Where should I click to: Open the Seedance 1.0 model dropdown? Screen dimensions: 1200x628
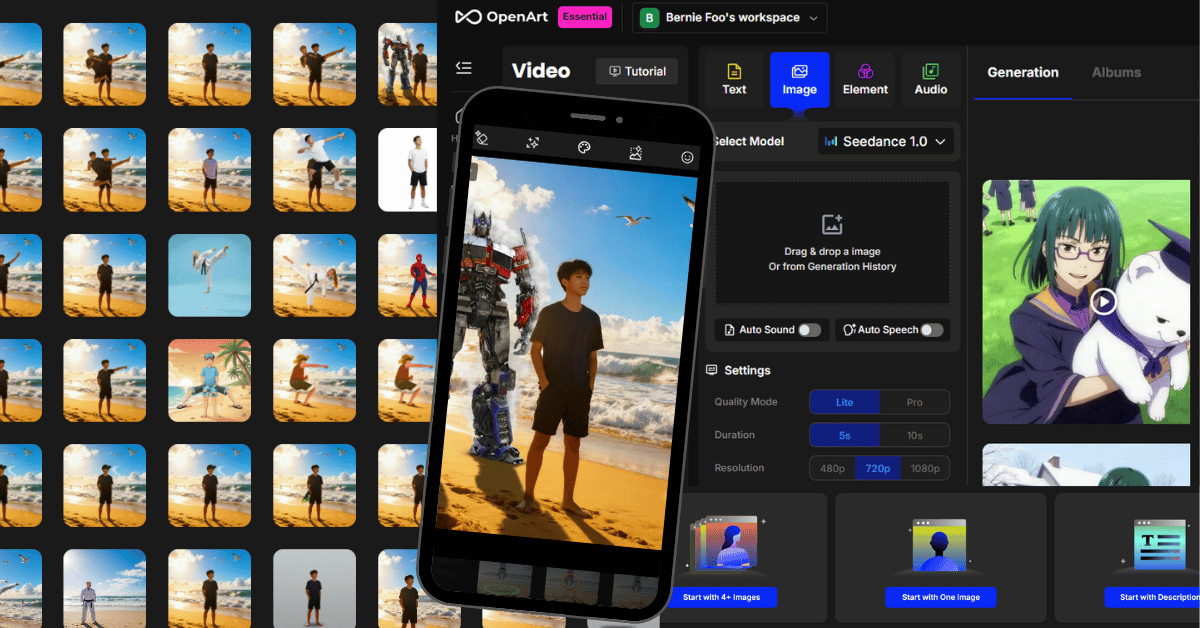click(885, 142)
